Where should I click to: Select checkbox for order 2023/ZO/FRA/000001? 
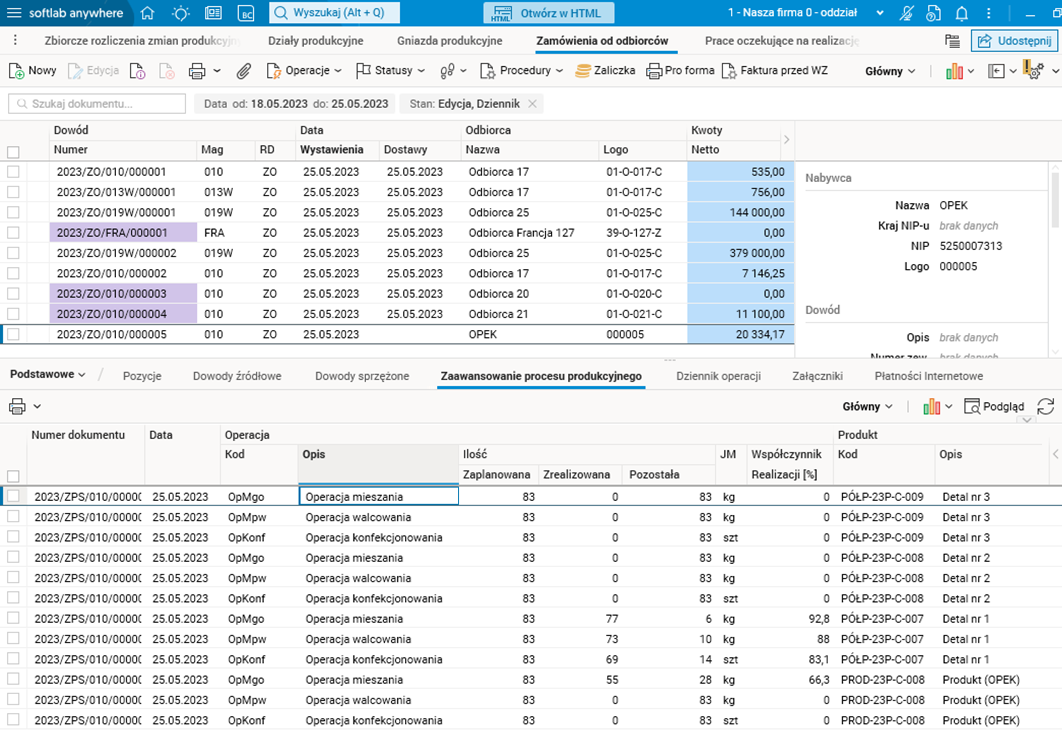coord(13,232)
